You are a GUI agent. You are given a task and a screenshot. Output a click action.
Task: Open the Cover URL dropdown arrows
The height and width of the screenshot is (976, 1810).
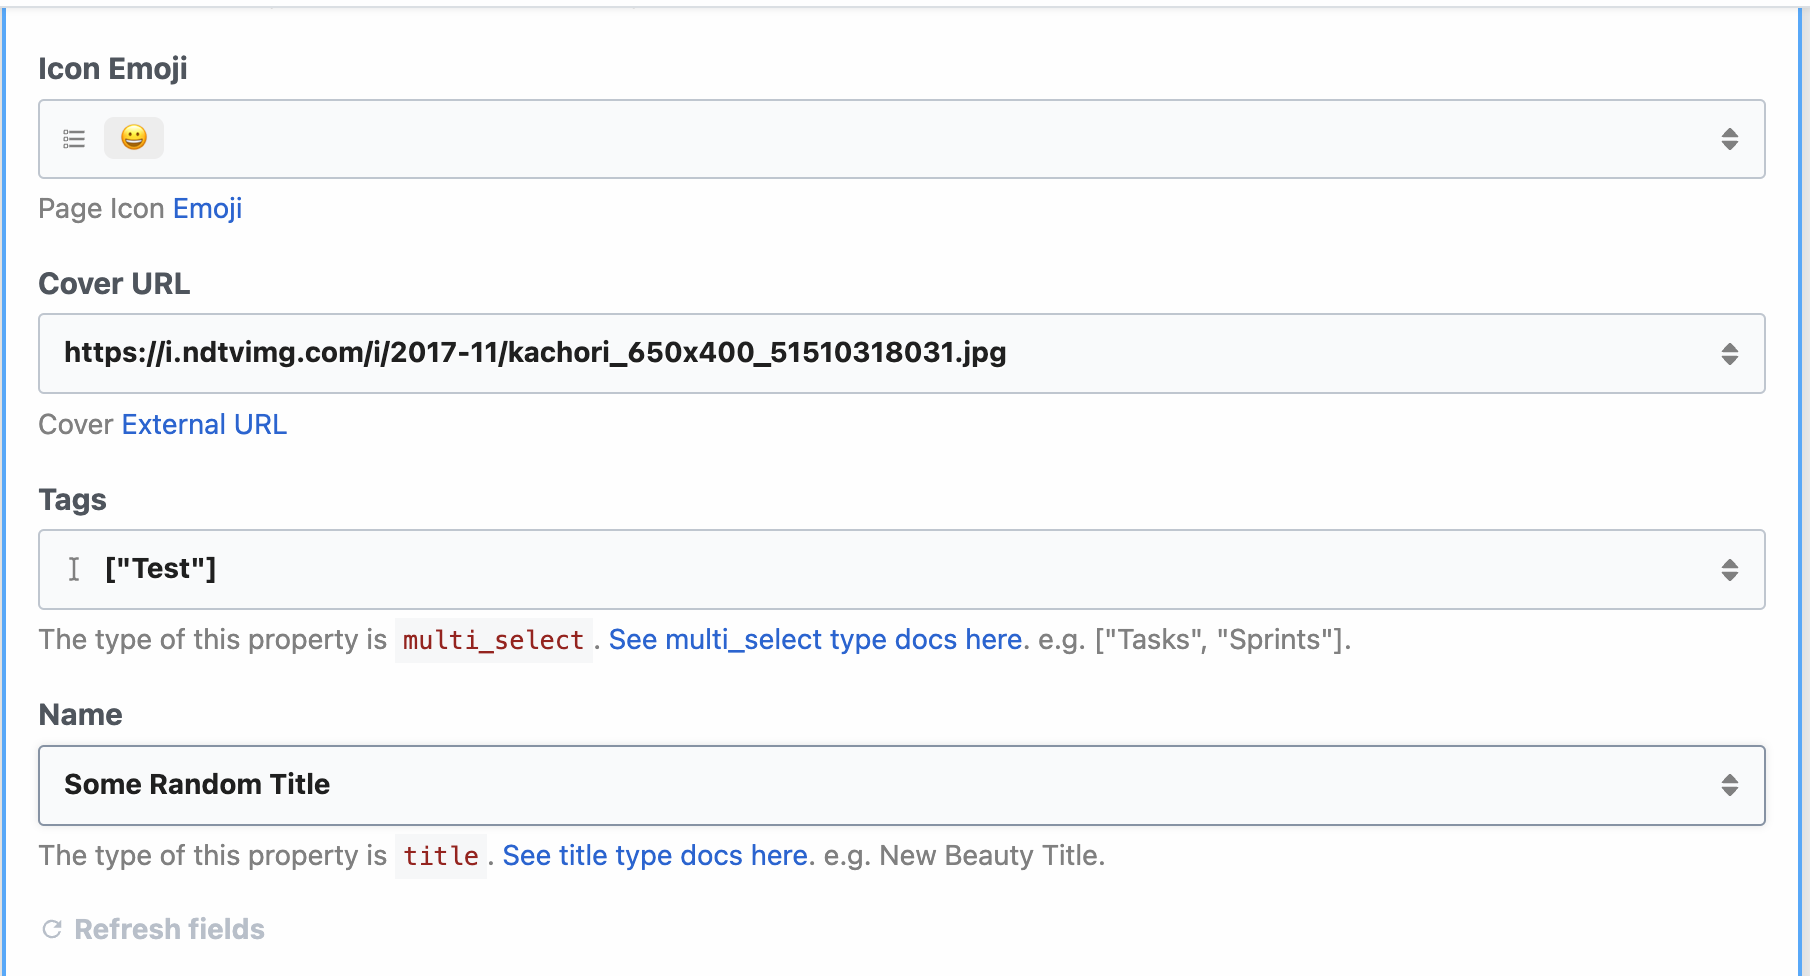[x=1729, y=354]
